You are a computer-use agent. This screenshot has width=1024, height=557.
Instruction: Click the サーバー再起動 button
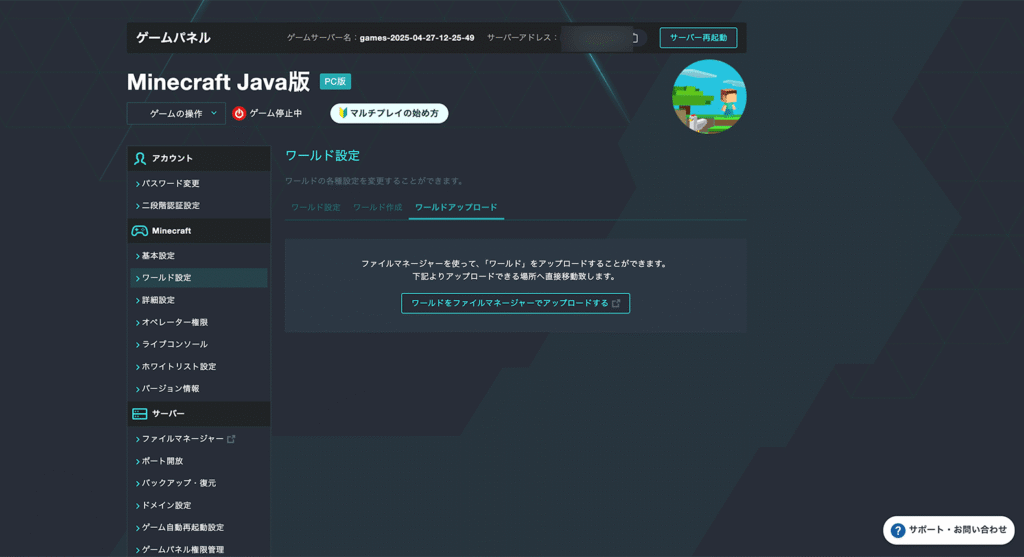click(698, 38)
